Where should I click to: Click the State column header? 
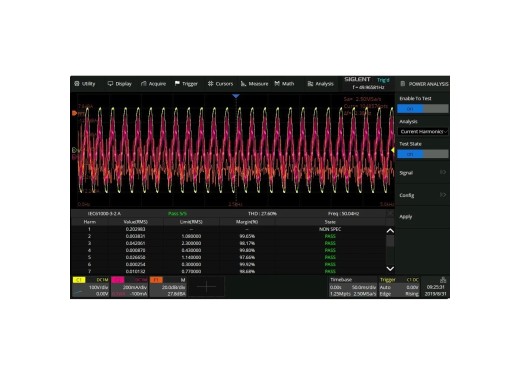330,222
